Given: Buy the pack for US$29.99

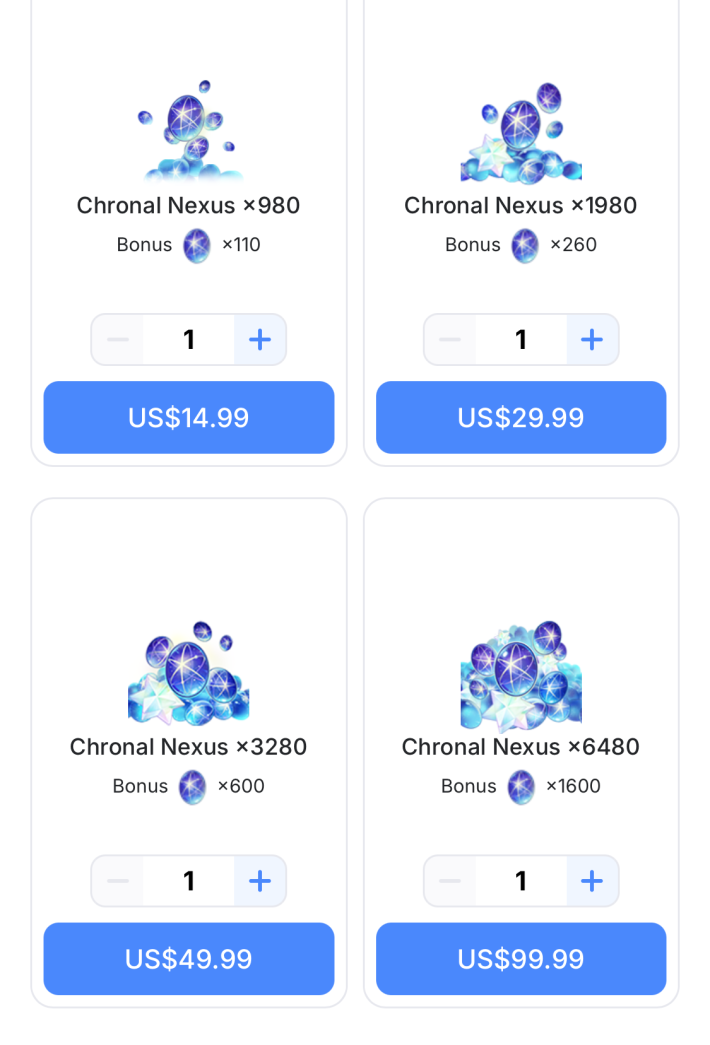Looking at the screenshot, I should coord(521,417).
